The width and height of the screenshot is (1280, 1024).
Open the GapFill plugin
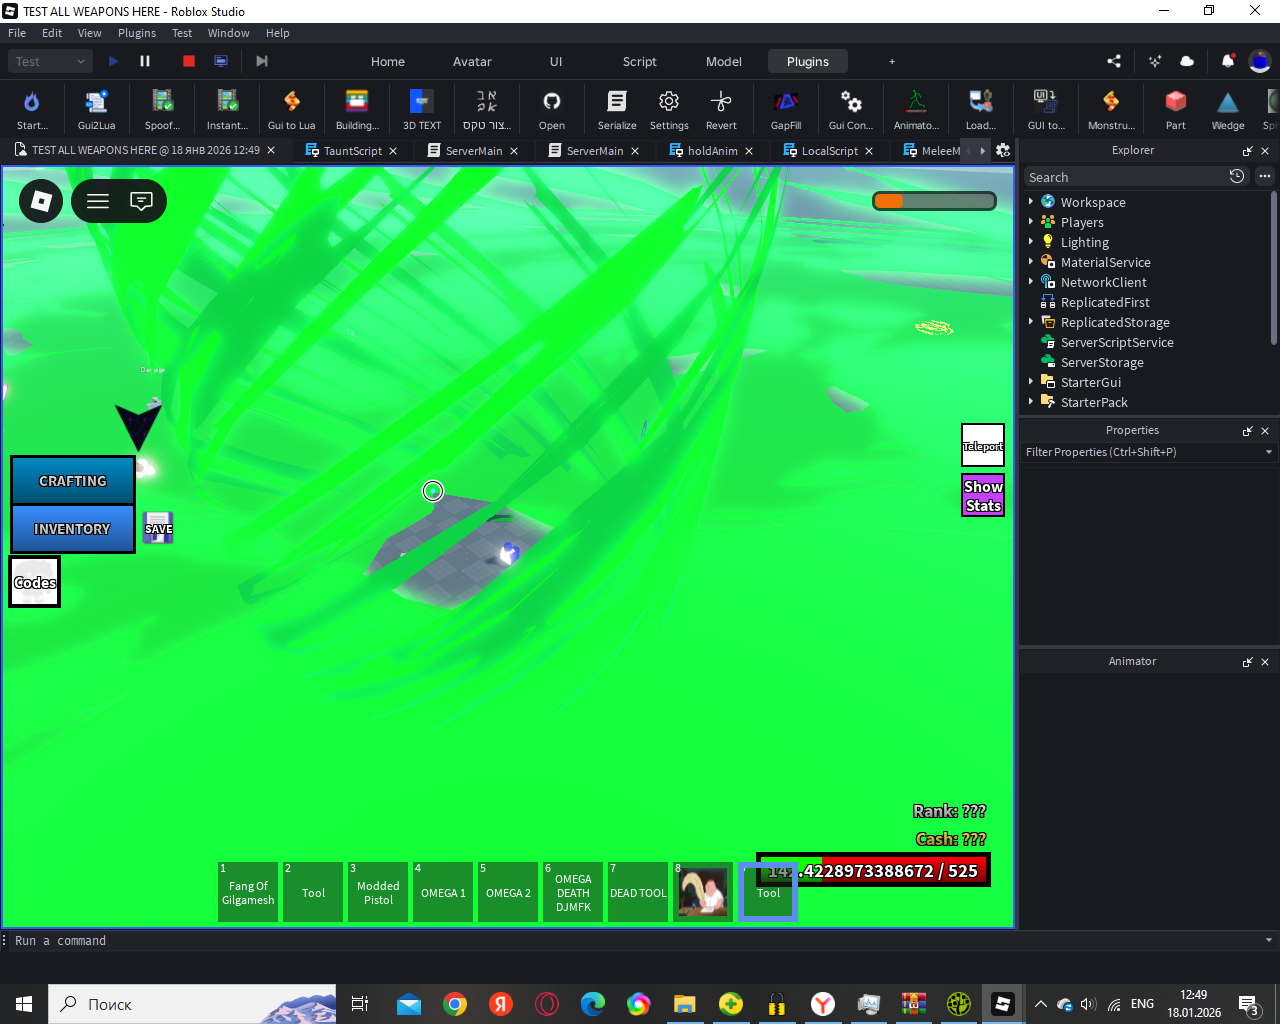pyautogui.click(x=786, y=109)
